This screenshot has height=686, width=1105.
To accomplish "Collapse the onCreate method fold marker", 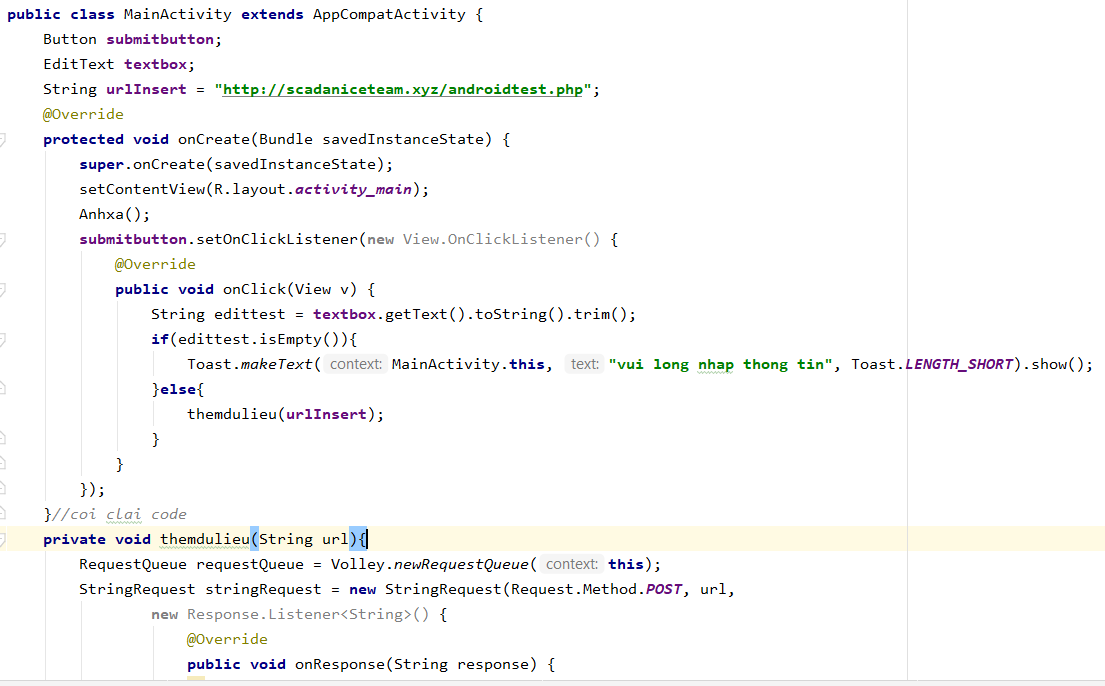I will coord(2,140).
